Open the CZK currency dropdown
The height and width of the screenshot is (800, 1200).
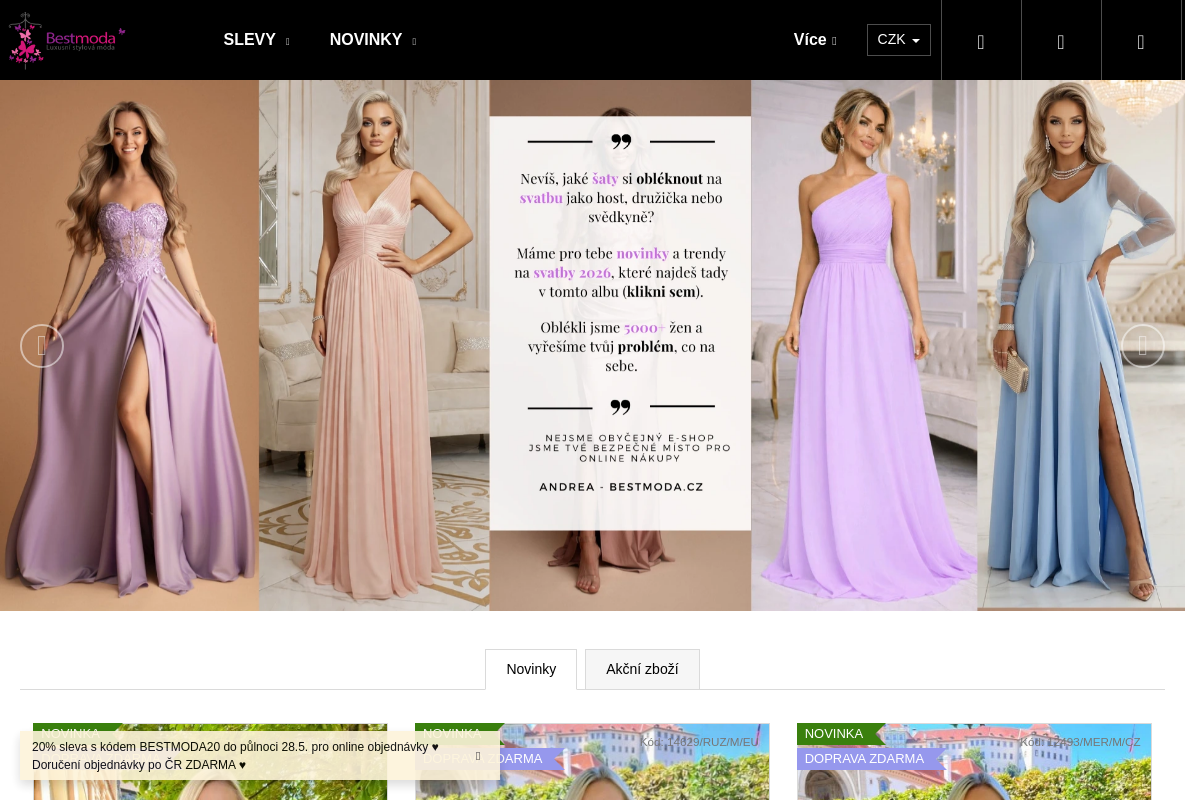click(x=898, y=40)
